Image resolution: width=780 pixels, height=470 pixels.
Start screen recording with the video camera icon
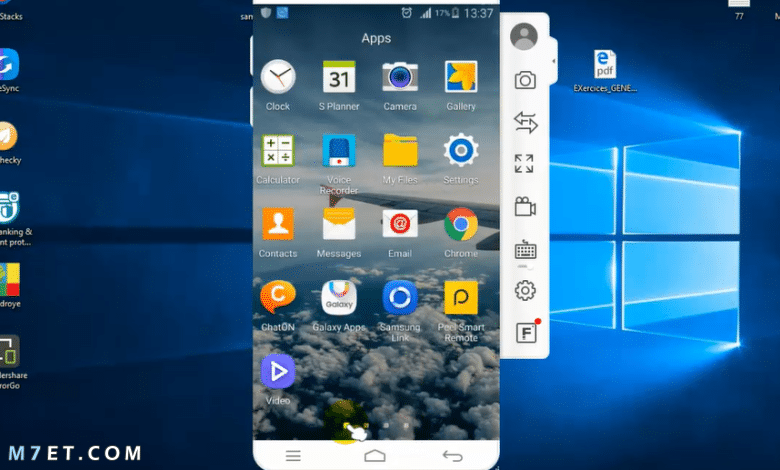click(525, 206)
